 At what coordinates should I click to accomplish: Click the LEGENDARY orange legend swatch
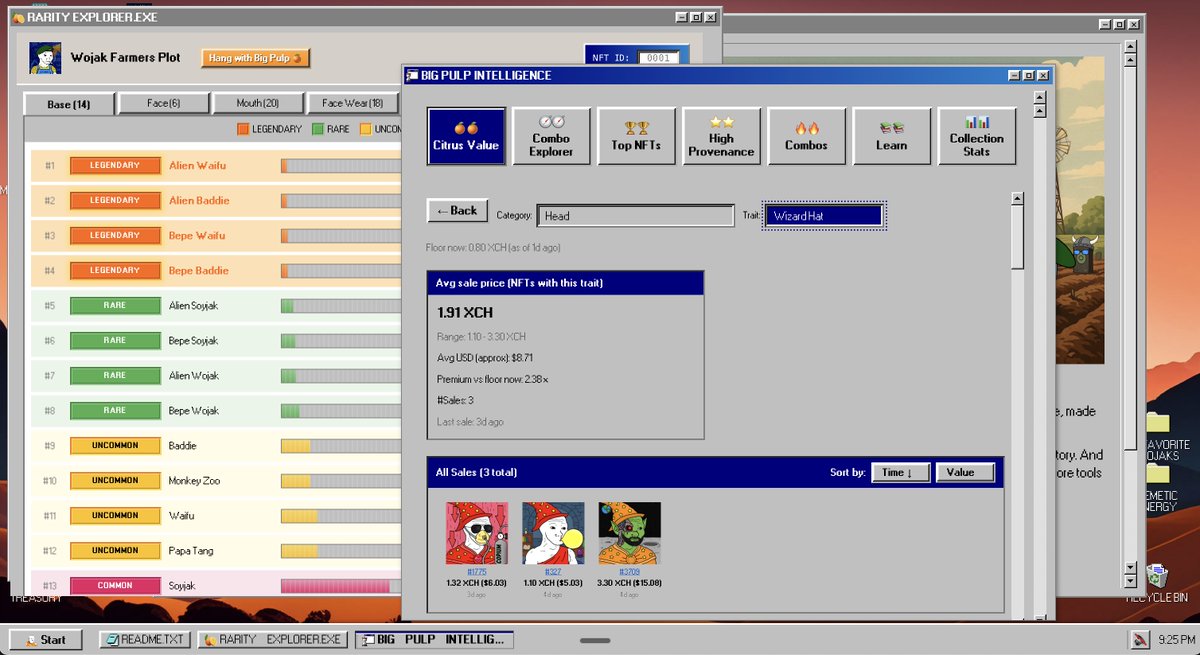243,129
